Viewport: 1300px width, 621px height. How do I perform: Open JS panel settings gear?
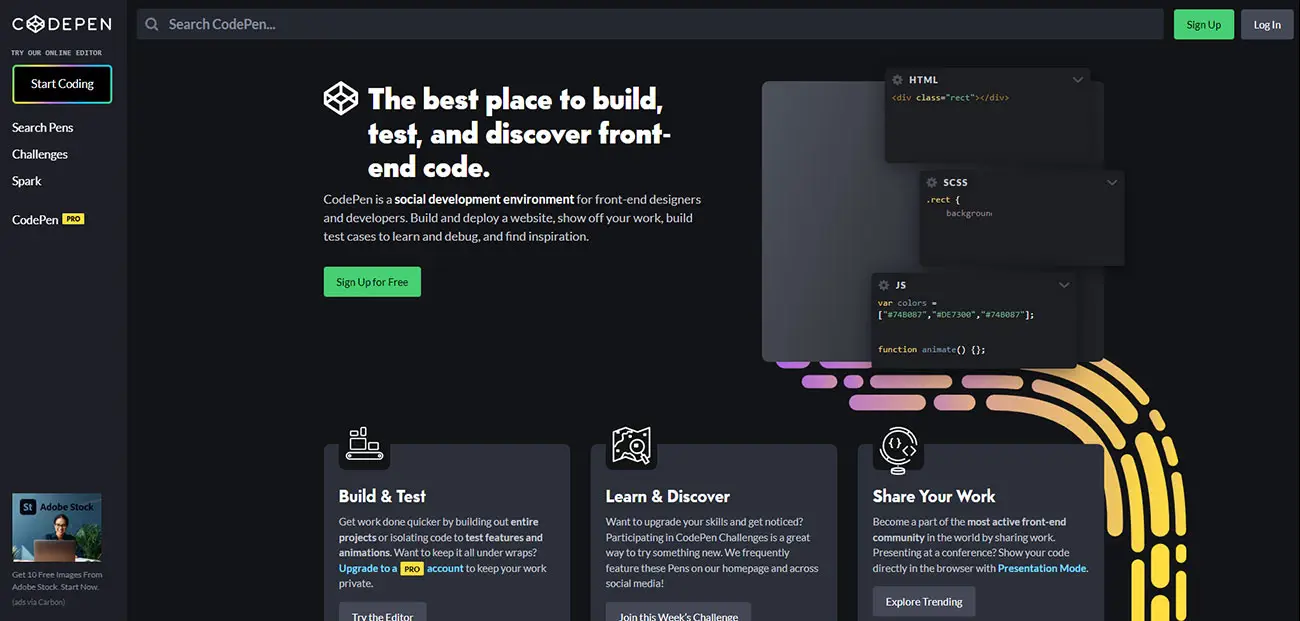click(883, 285)
